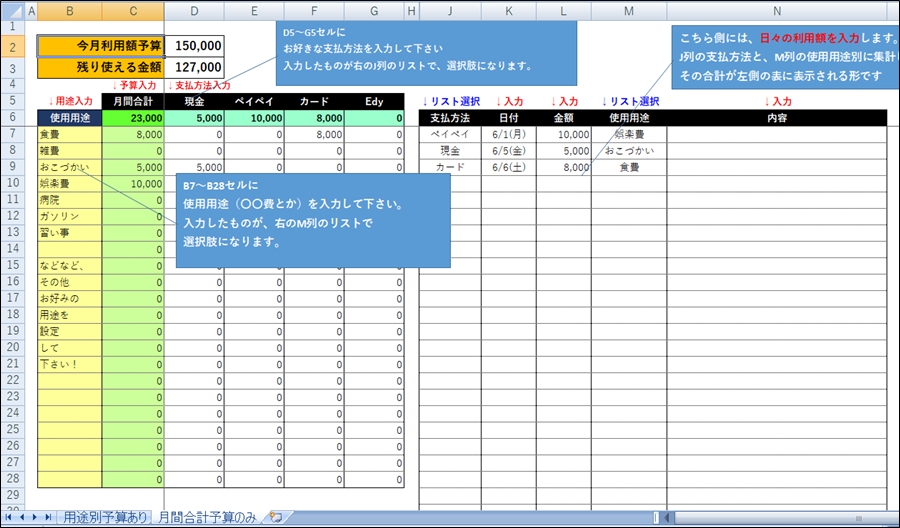Select column C header
Viewport: 900px width, 528px height.
click(133, 10)
